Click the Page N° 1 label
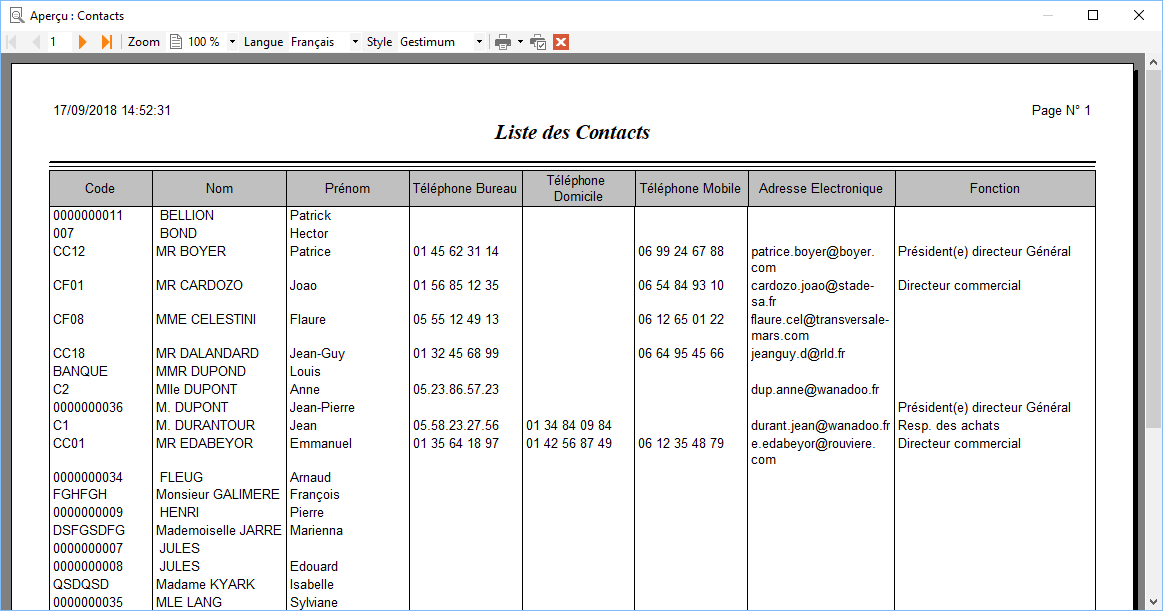Image resolution: width=1163 pixels, height=611 pixels. click(1061, 110)
